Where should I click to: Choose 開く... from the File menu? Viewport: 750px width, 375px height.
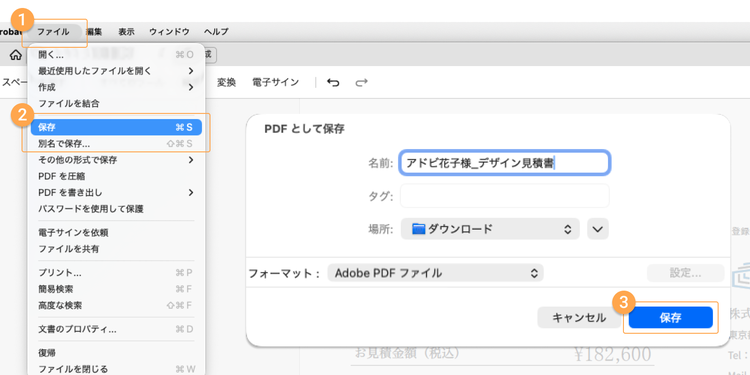(x=116, y=55)
